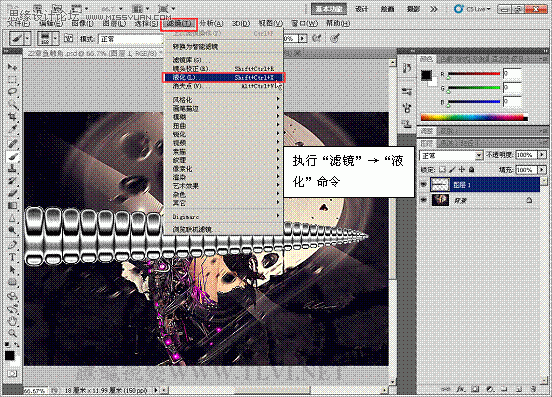Viewport: 552px width, 397px height.
Task: Select the Crop tool
Action: click(12, 117)
